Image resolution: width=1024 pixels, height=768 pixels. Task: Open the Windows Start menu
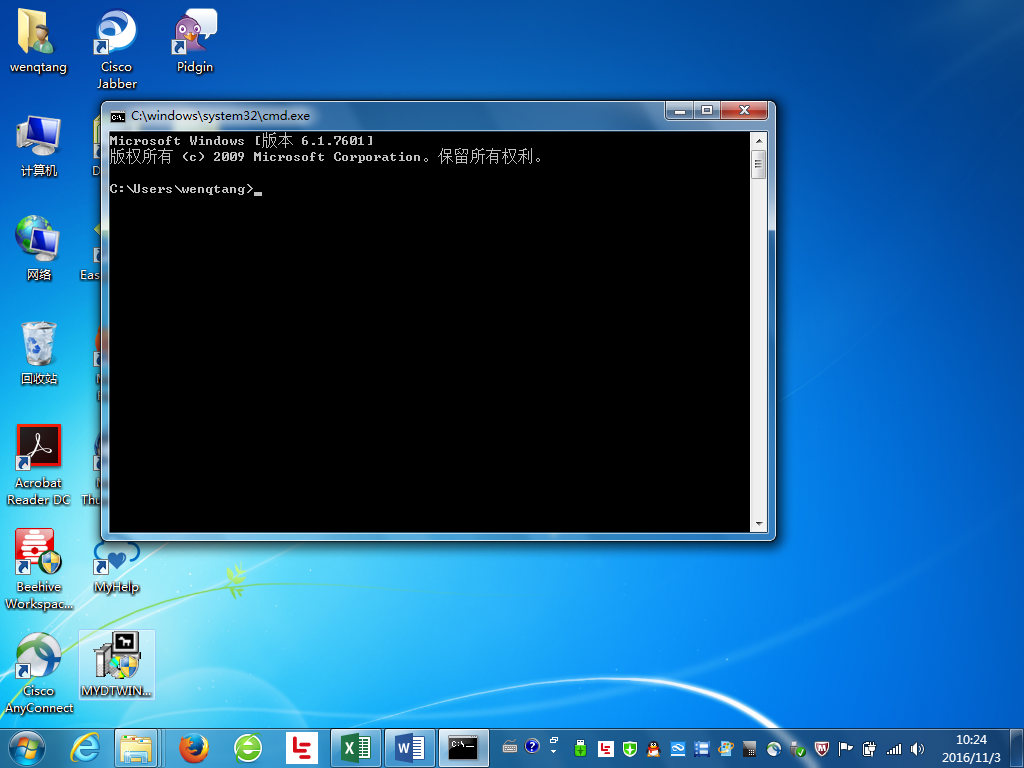click(x=27, y=748)
